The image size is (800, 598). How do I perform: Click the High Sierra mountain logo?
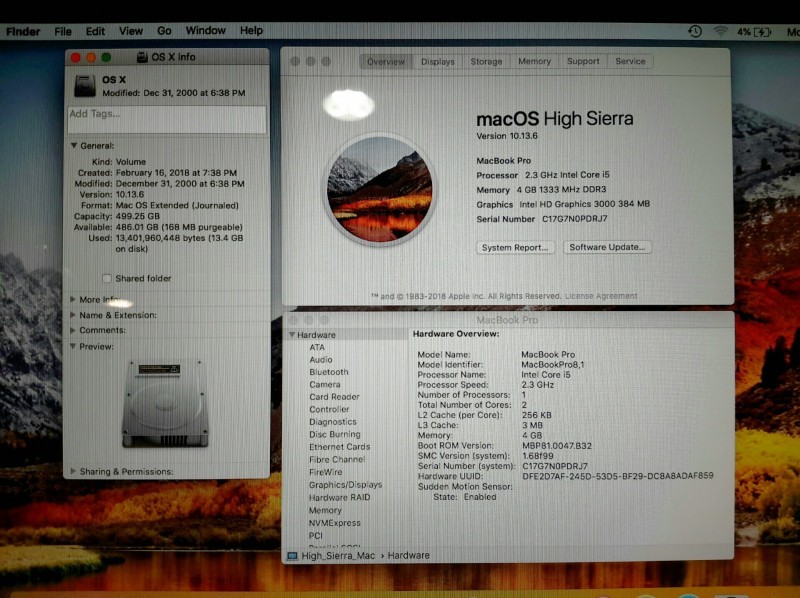tap(380, 189)
